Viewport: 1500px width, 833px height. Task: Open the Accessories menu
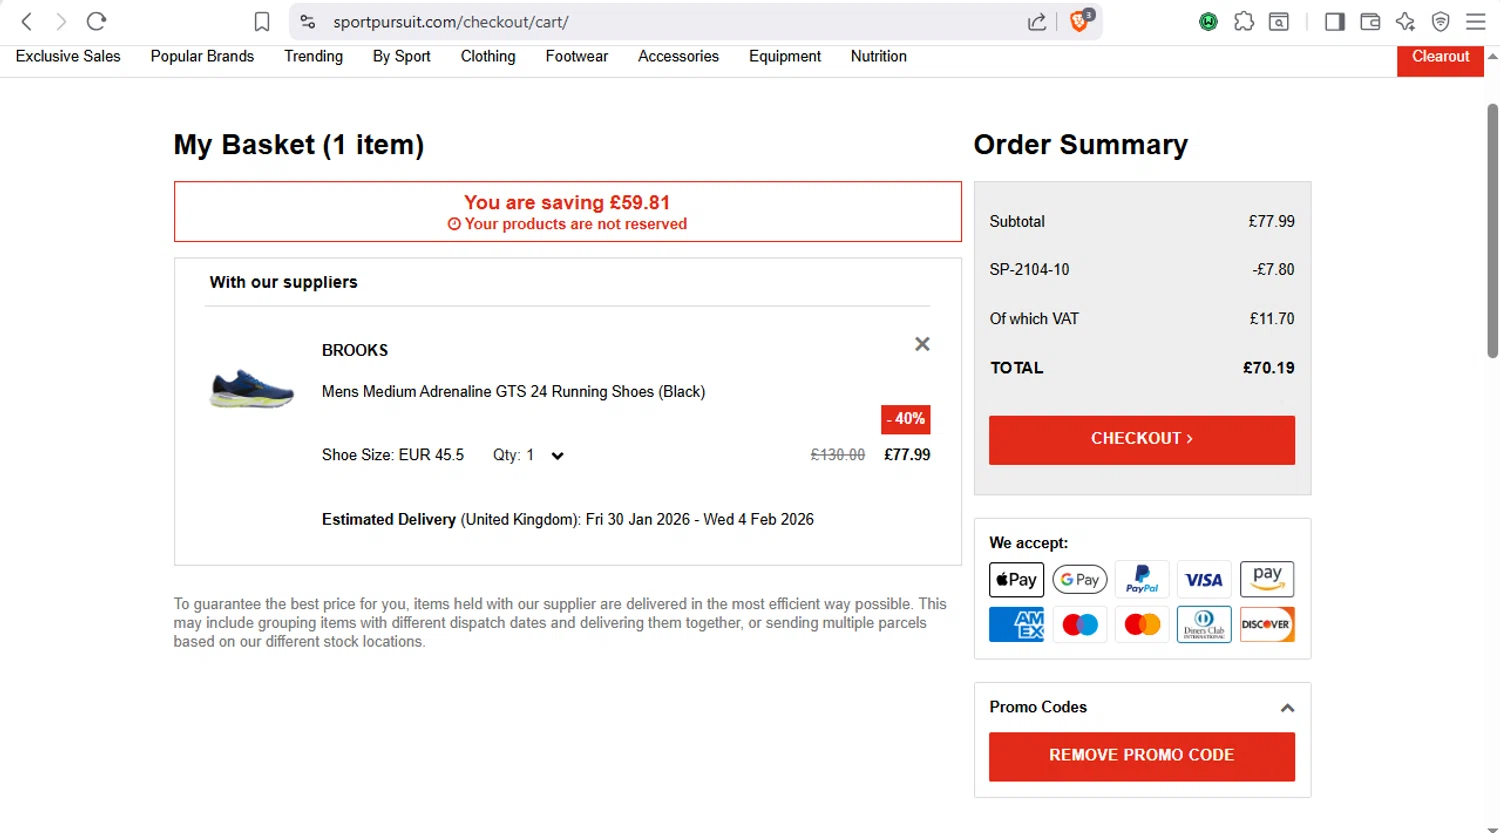pyautogui.click(x=678, y=57)
